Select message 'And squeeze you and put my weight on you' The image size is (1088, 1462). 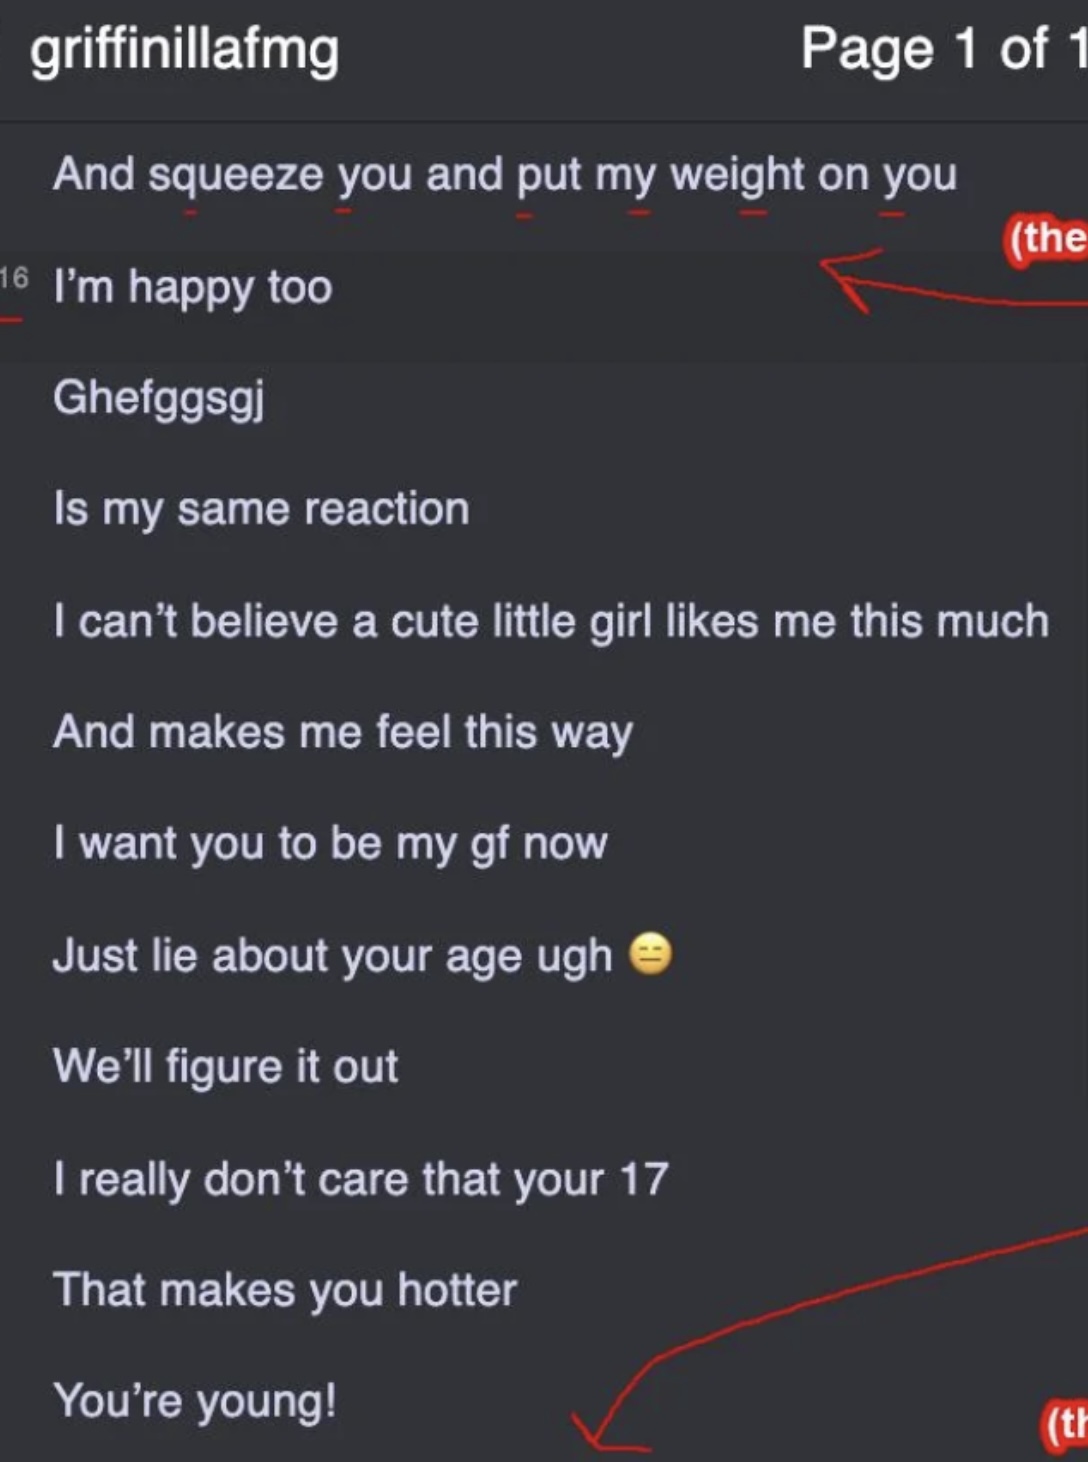[505, 175]
